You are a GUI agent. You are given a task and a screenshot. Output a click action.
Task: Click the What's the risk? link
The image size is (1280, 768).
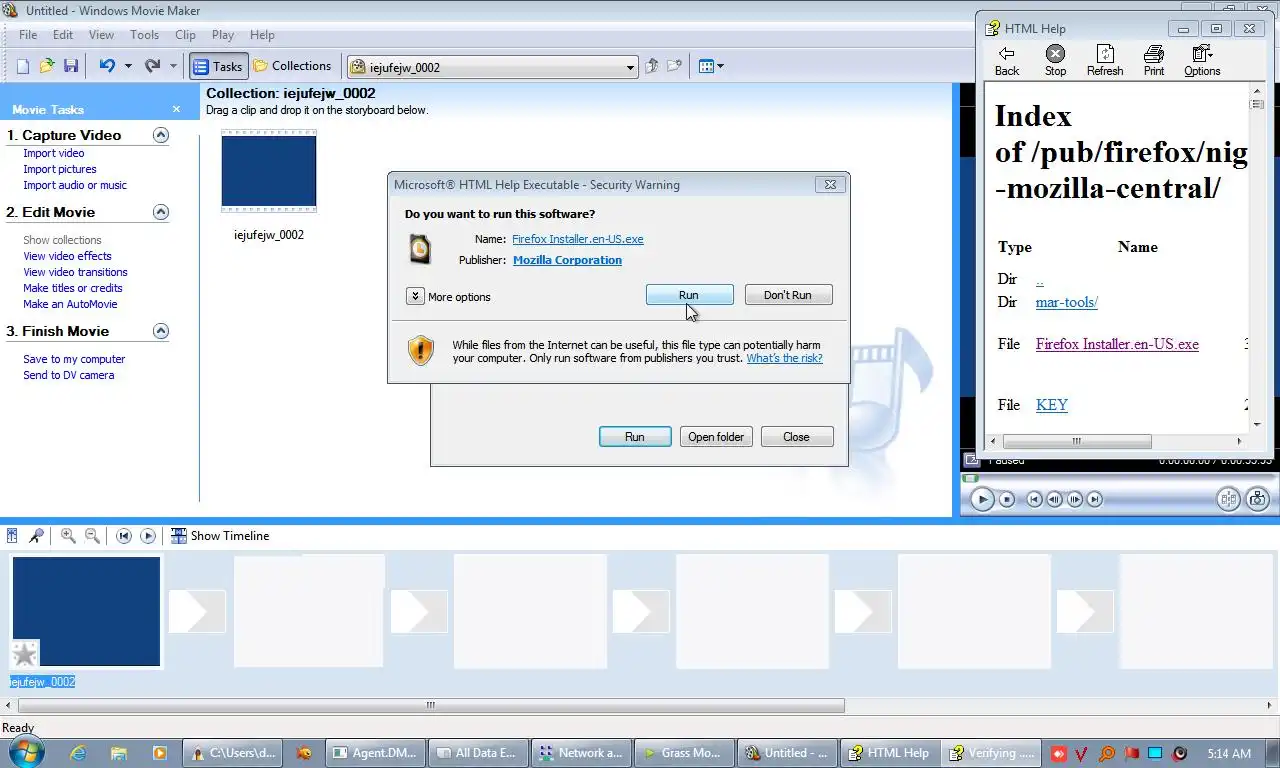784,358
